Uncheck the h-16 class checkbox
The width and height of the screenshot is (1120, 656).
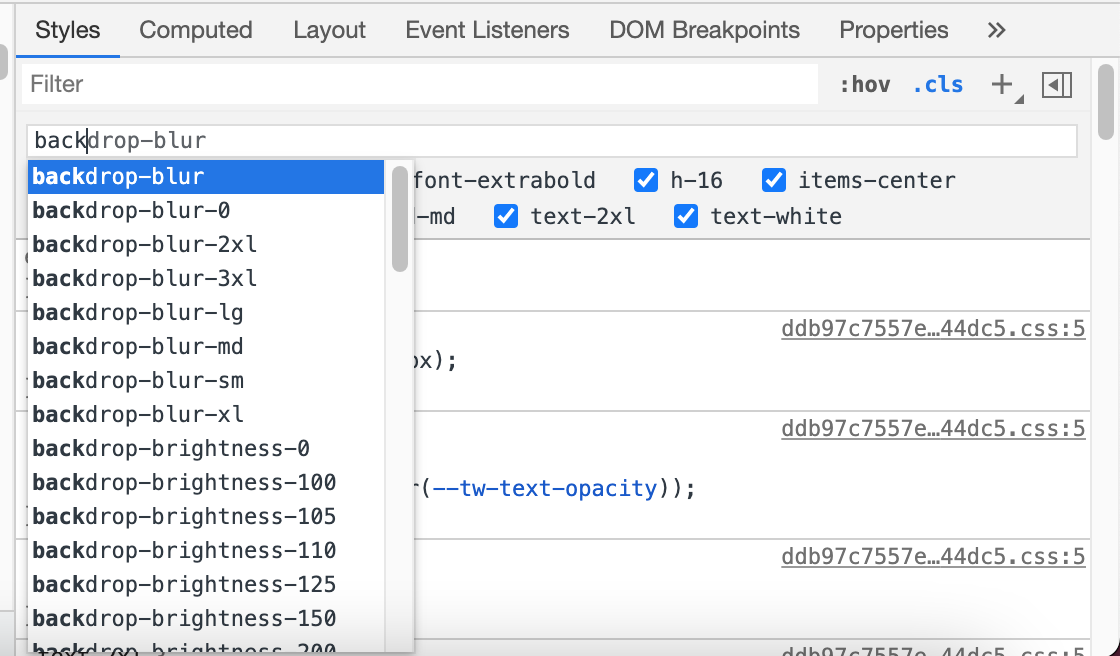point(647,181)
